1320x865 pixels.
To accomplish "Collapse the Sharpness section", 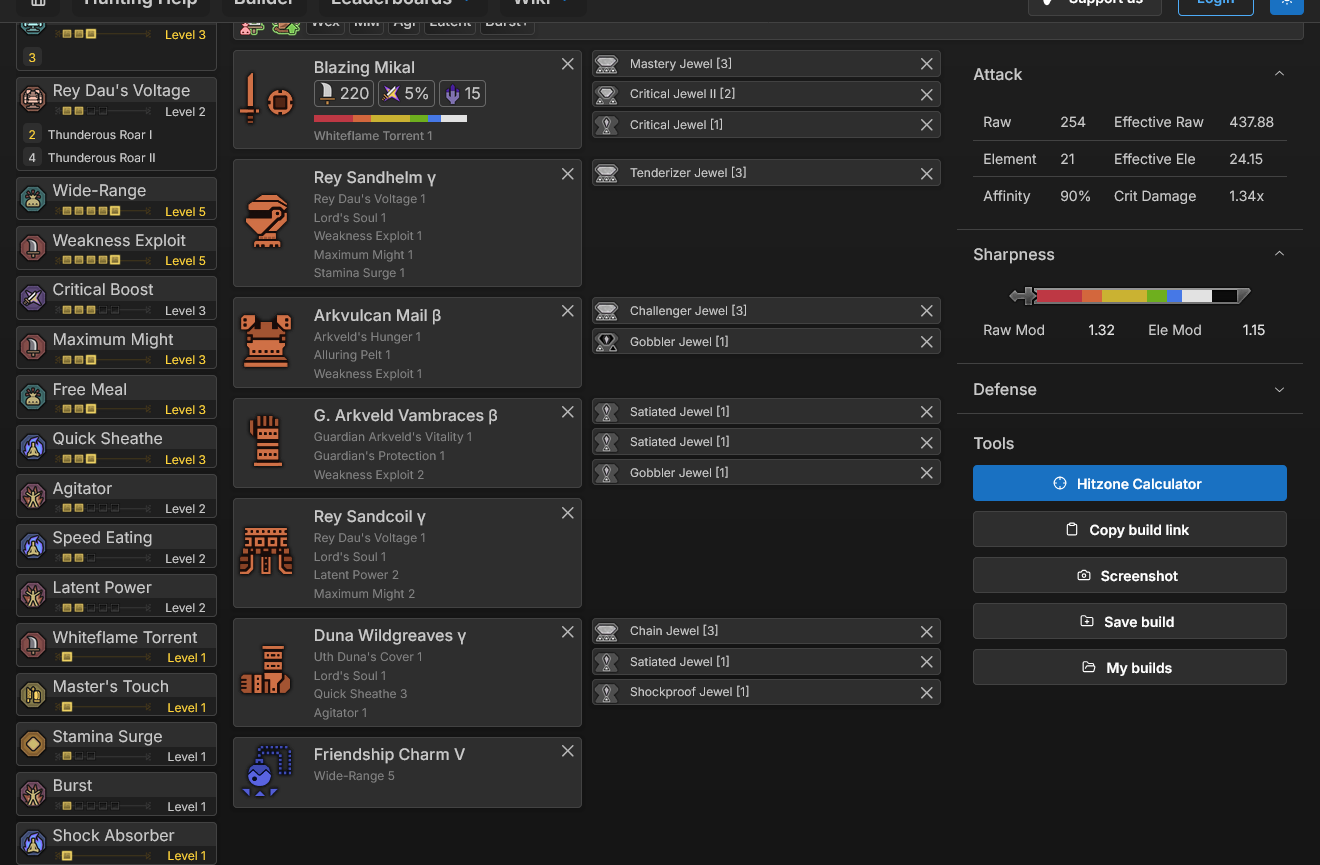I will click(1279, 254).
